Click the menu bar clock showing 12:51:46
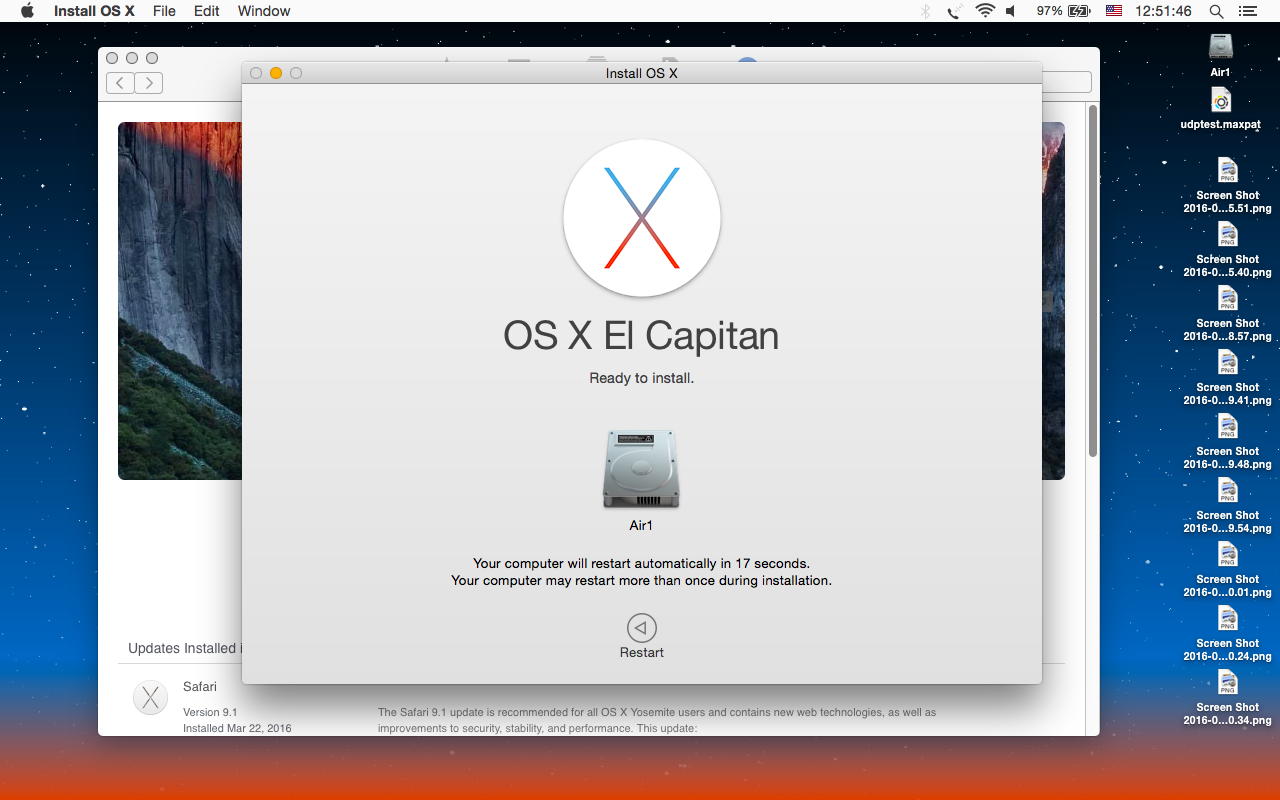This screenshot has width=1280, height=800. click(1163, 11)
